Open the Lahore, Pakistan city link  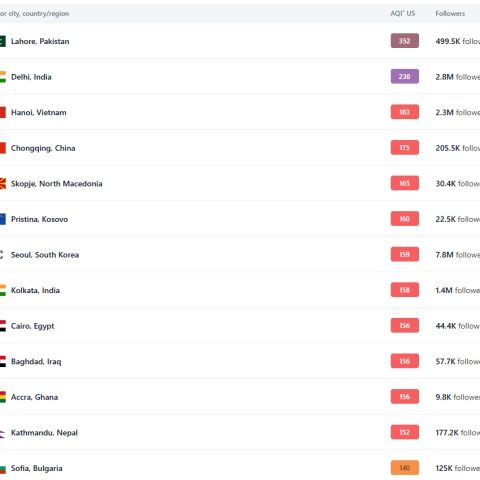click(40, 41)
